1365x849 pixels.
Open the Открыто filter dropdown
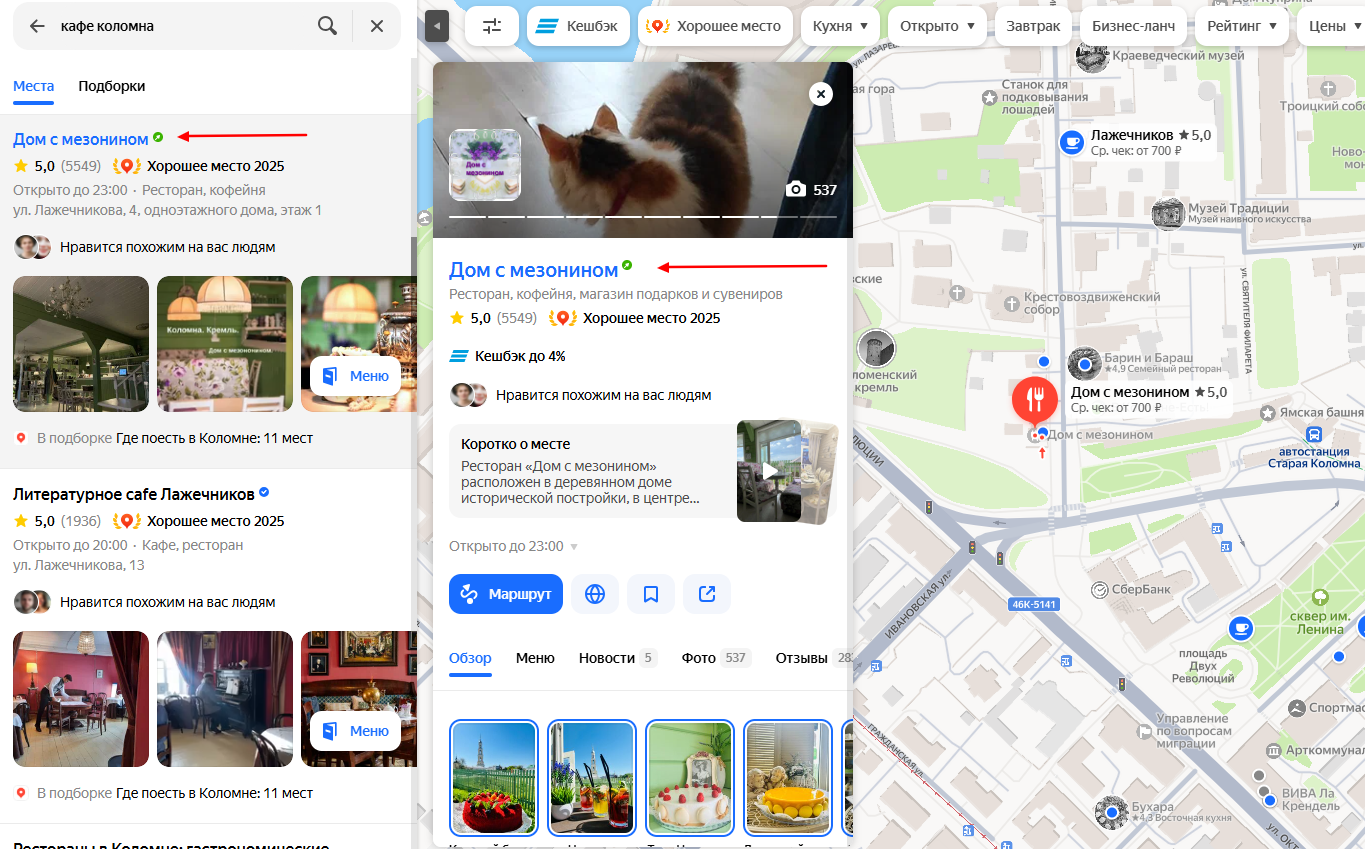[937, 26]
